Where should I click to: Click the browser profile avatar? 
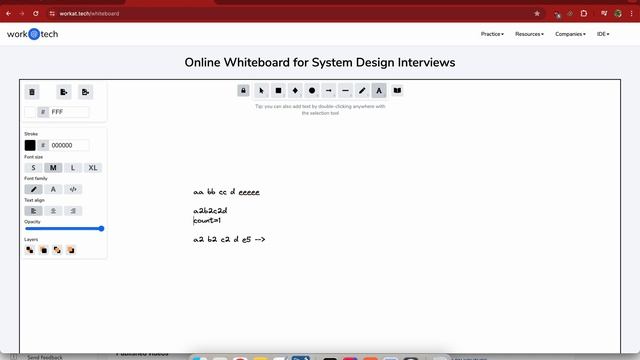coord(618,13)
